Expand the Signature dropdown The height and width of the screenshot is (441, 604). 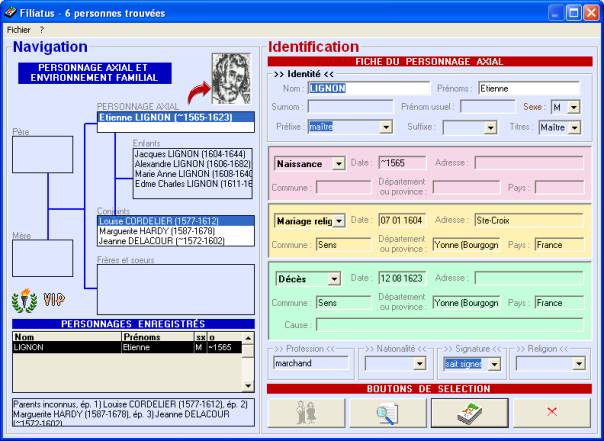tap(493, 363)
